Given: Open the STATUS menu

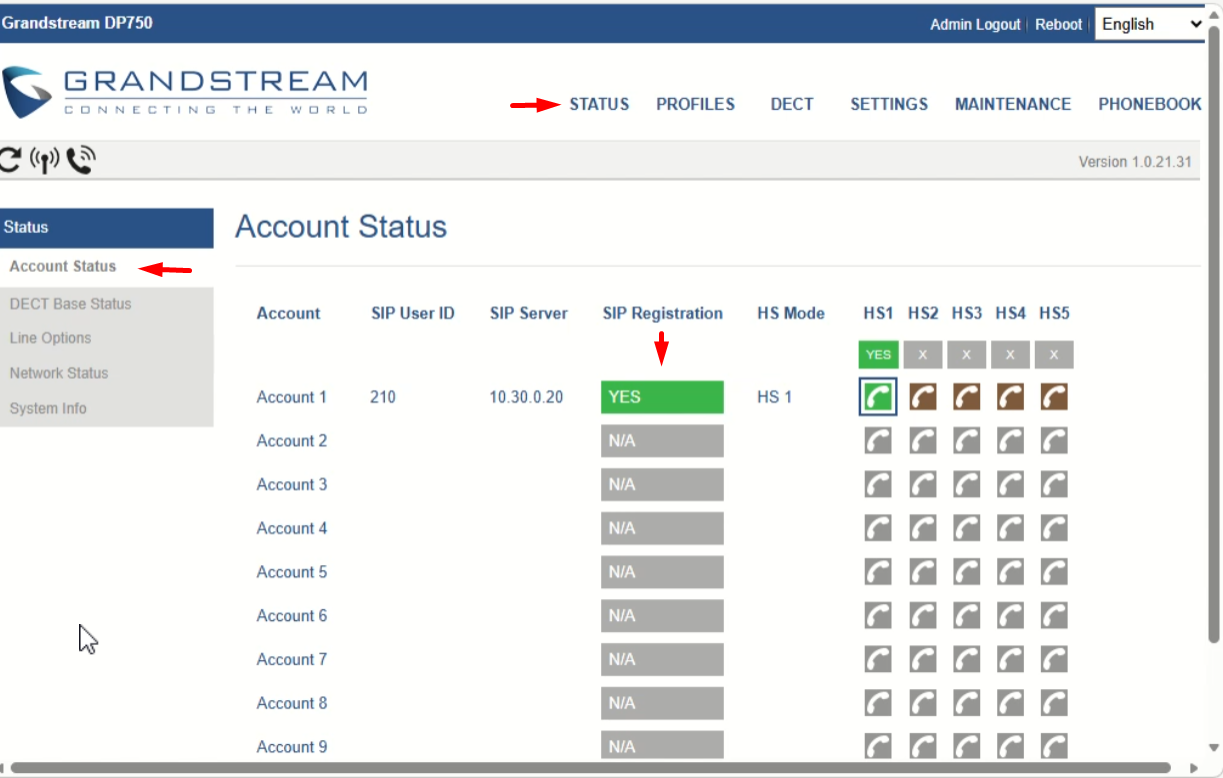Looking at the screenshot, I should coord(599,104).
